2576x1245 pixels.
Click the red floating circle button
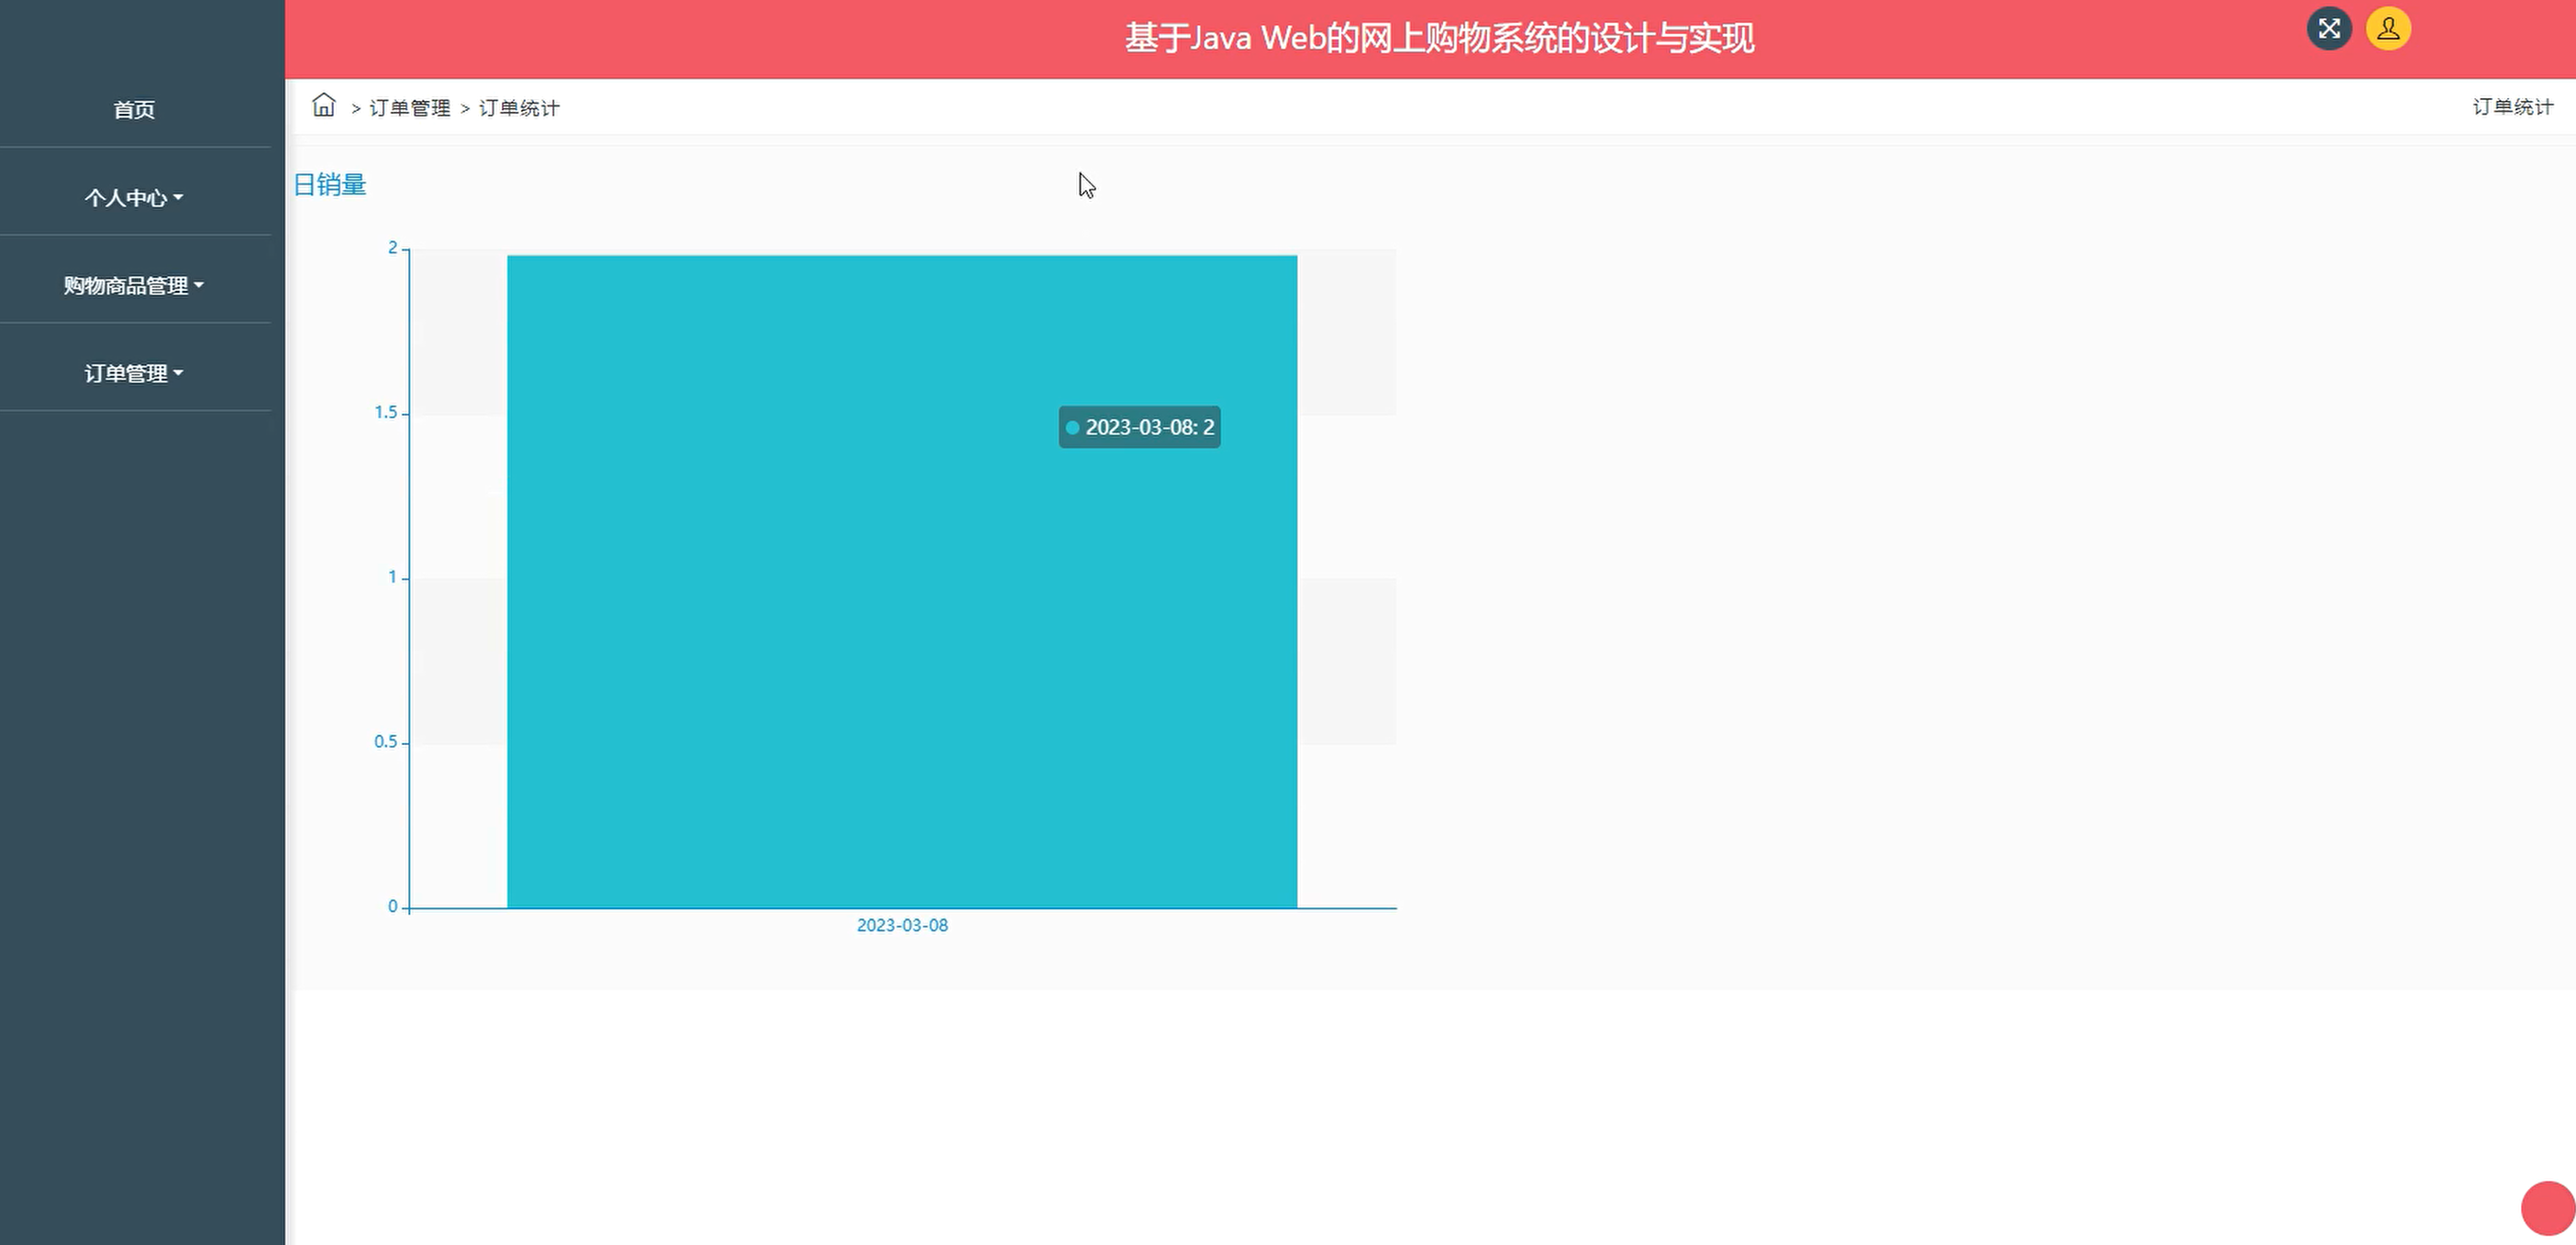(x=2548, y=1208)
